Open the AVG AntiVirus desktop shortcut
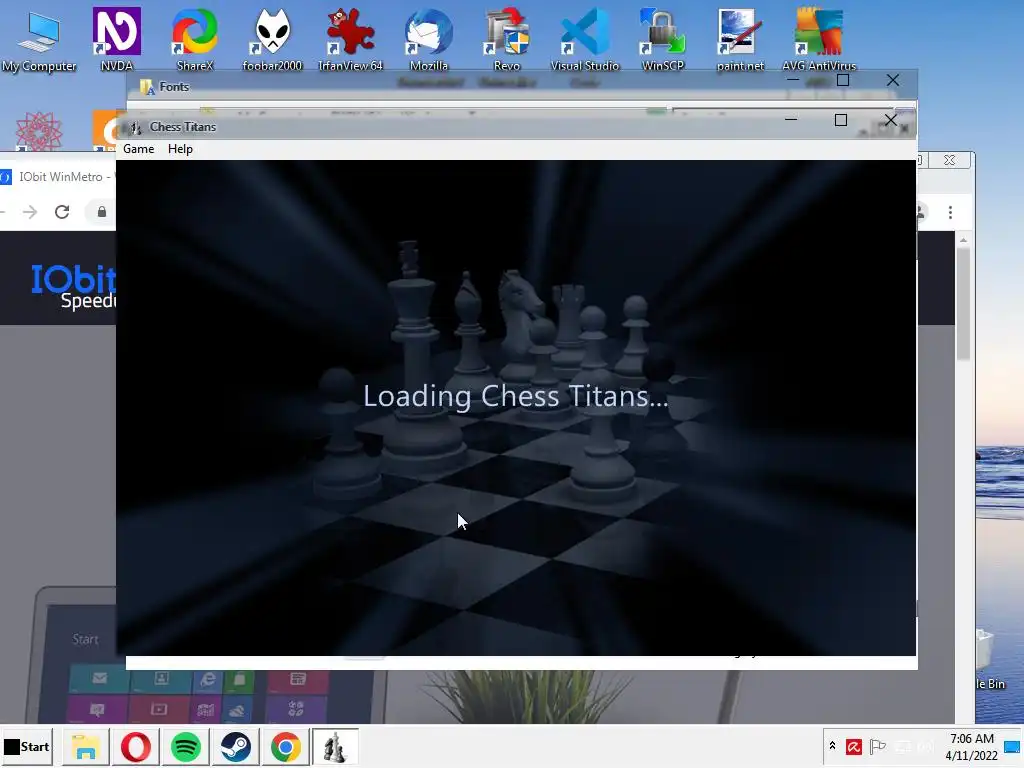Viewport: 1024px width, 768px height. 819,39
